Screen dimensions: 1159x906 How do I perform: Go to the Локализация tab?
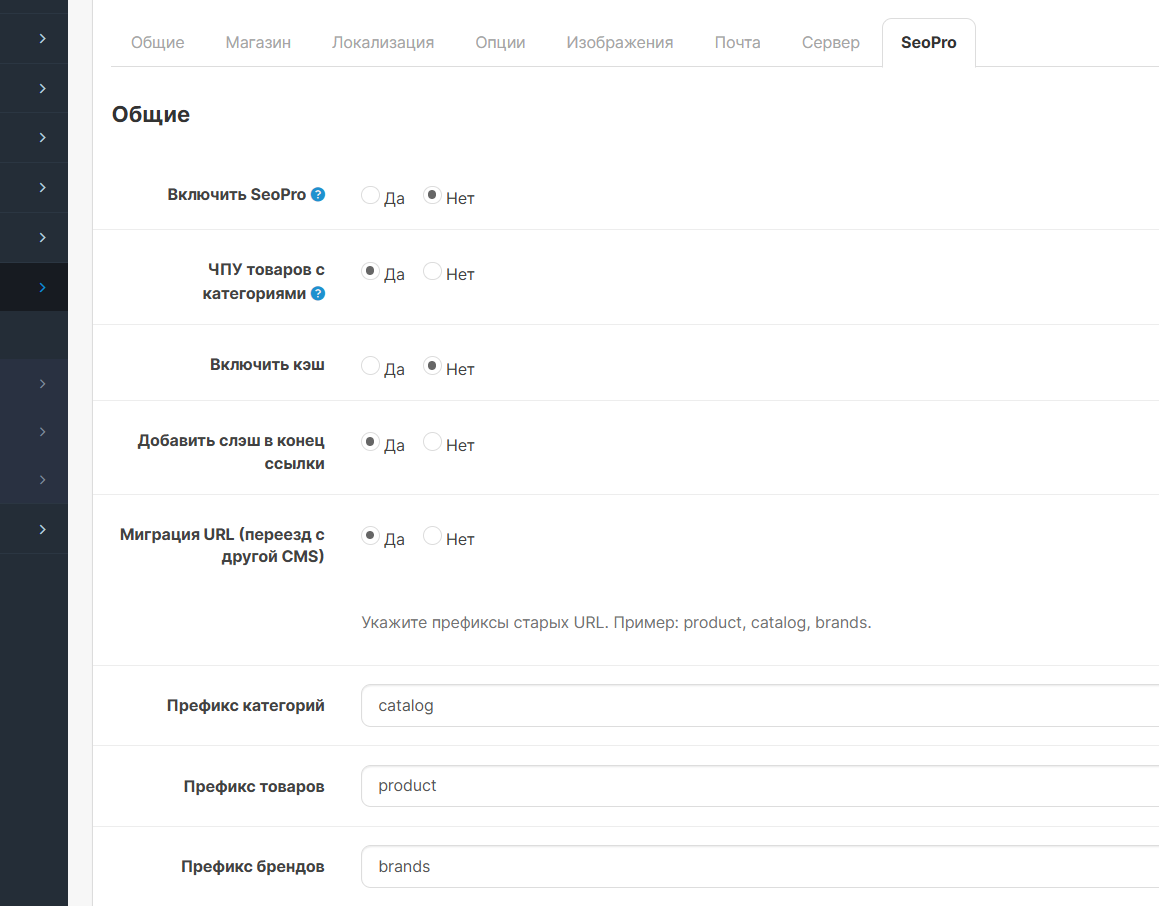(x=383, y=43)
